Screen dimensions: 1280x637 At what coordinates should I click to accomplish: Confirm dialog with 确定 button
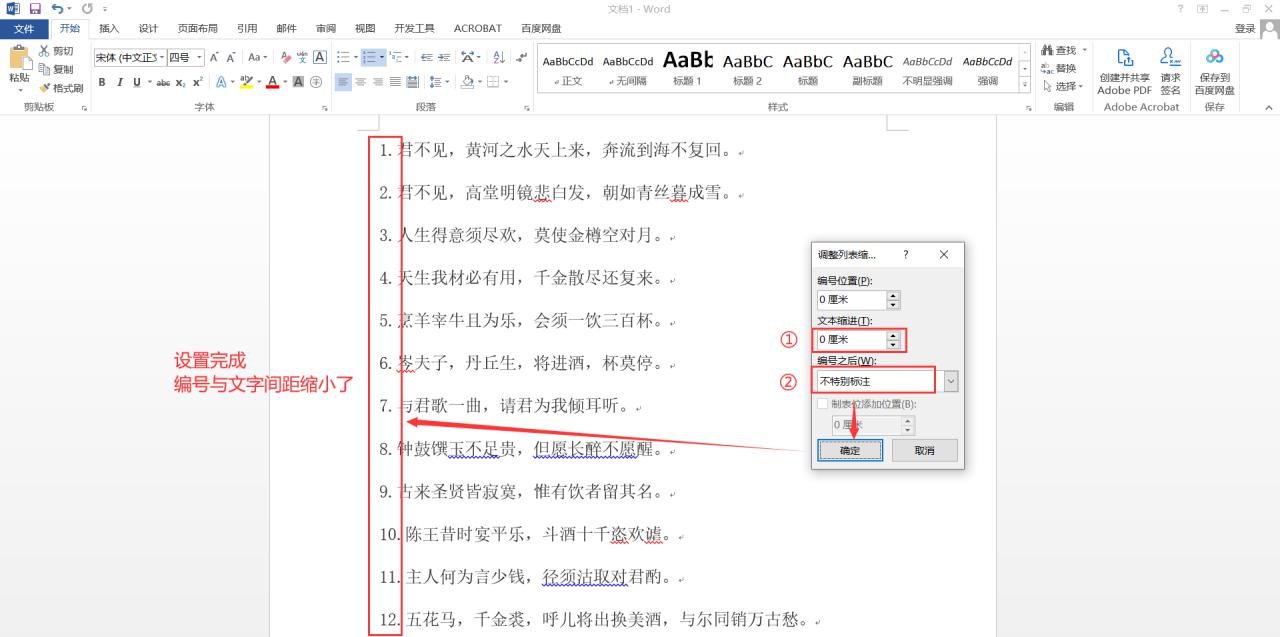click(x=850, y=450)
